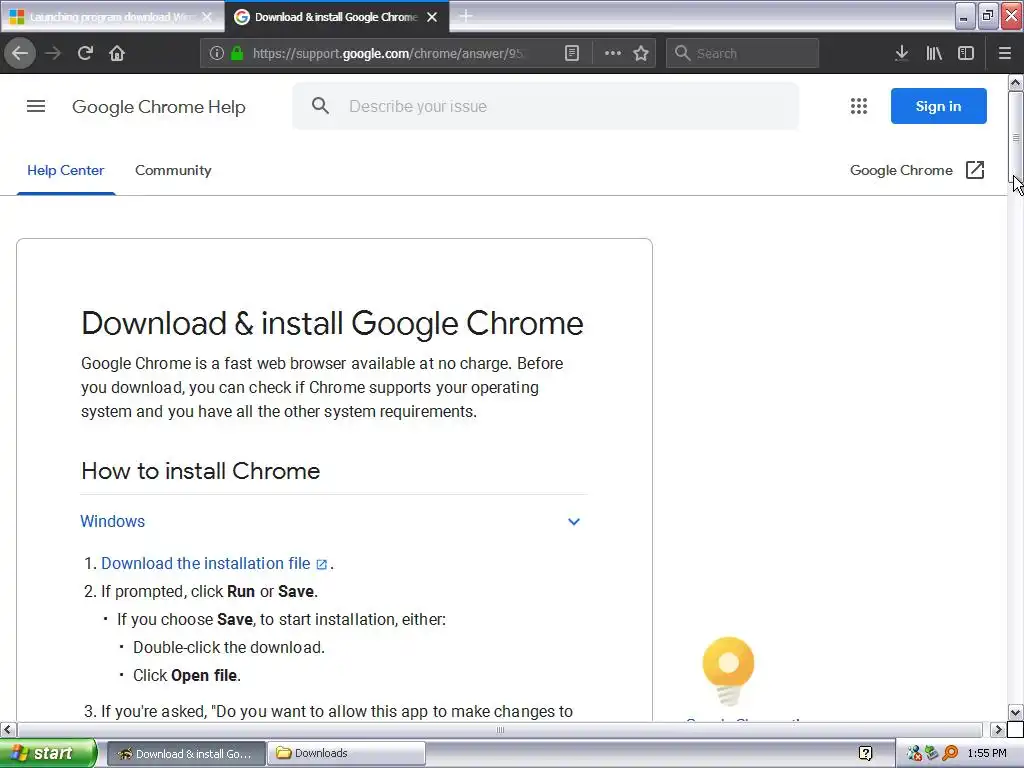Open the Windows start button

click(48, 753)
